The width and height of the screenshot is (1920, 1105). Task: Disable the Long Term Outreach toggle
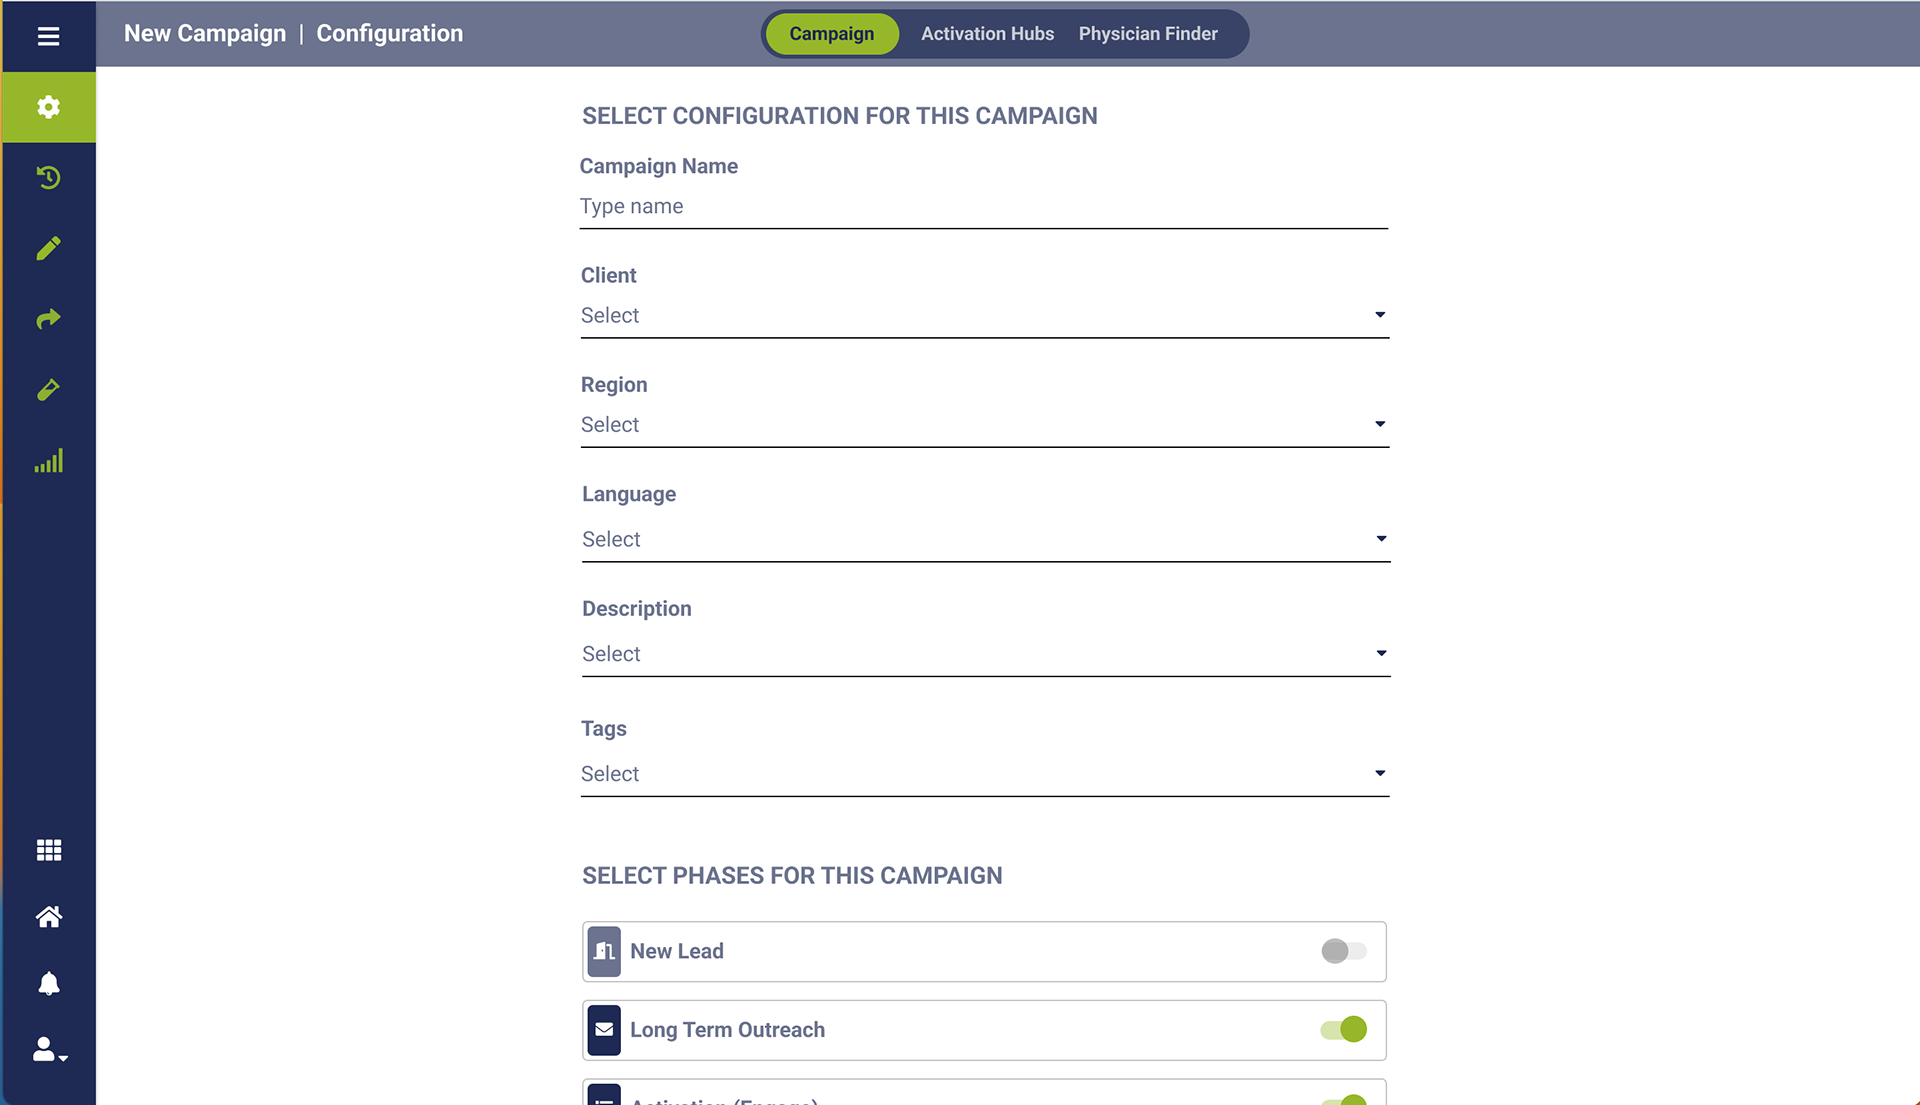tap(1343, 1029)
